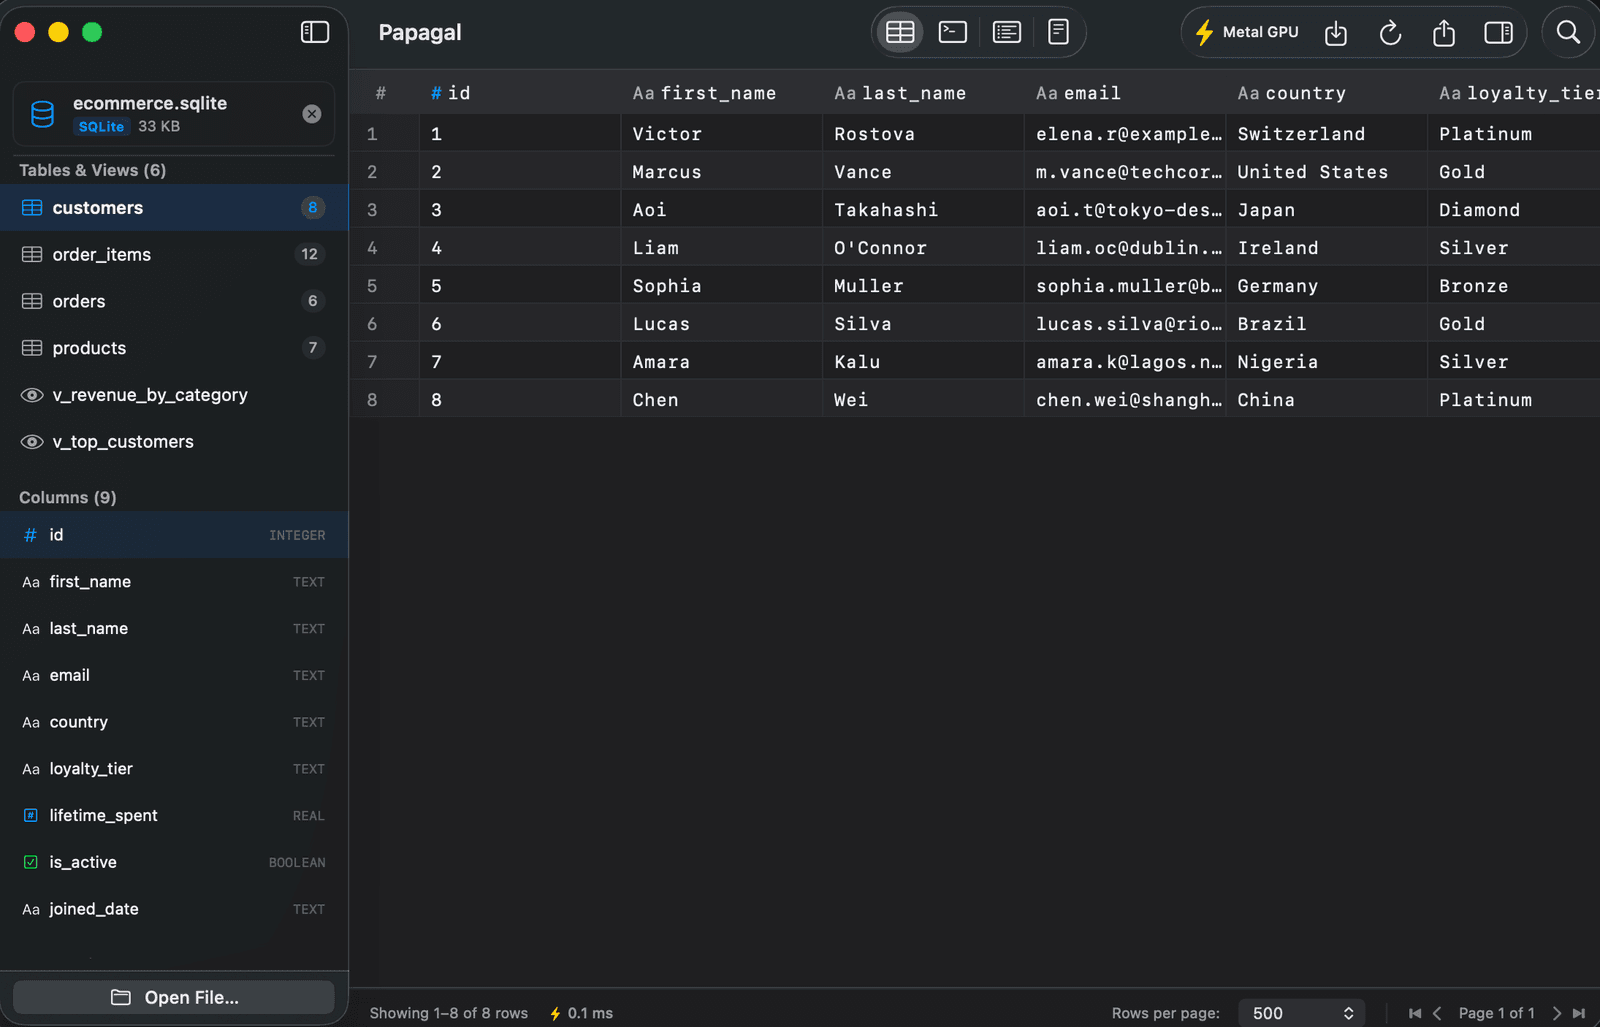Open the SQL console view
The width and height of the screenshot is (1600, 1027).
953,32
